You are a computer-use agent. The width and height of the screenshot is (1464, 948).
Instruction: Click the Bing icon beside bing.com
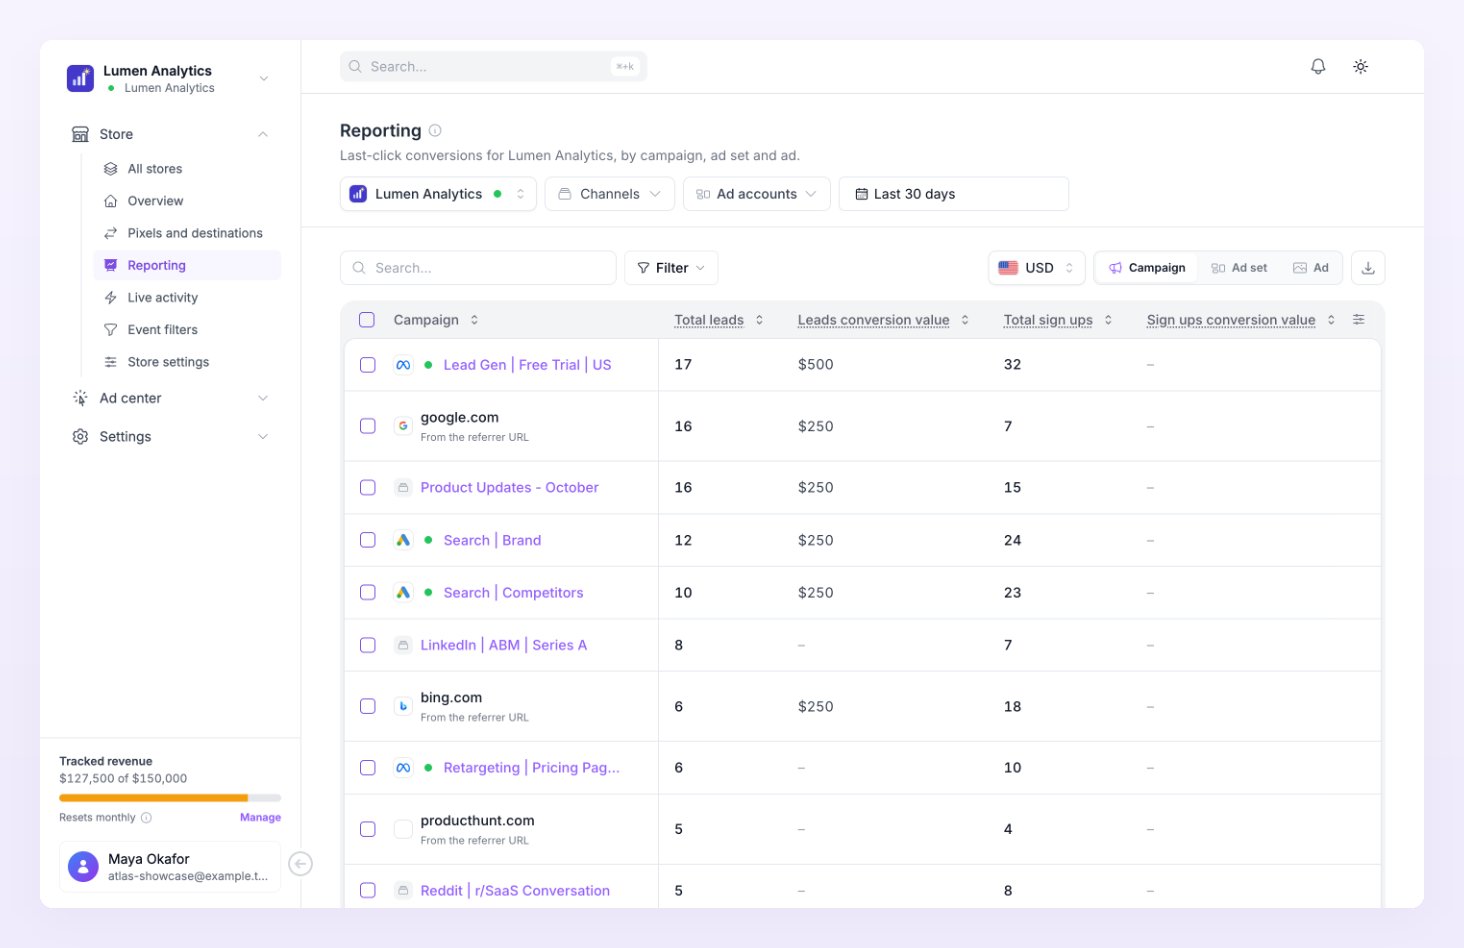tap(403, 706)
